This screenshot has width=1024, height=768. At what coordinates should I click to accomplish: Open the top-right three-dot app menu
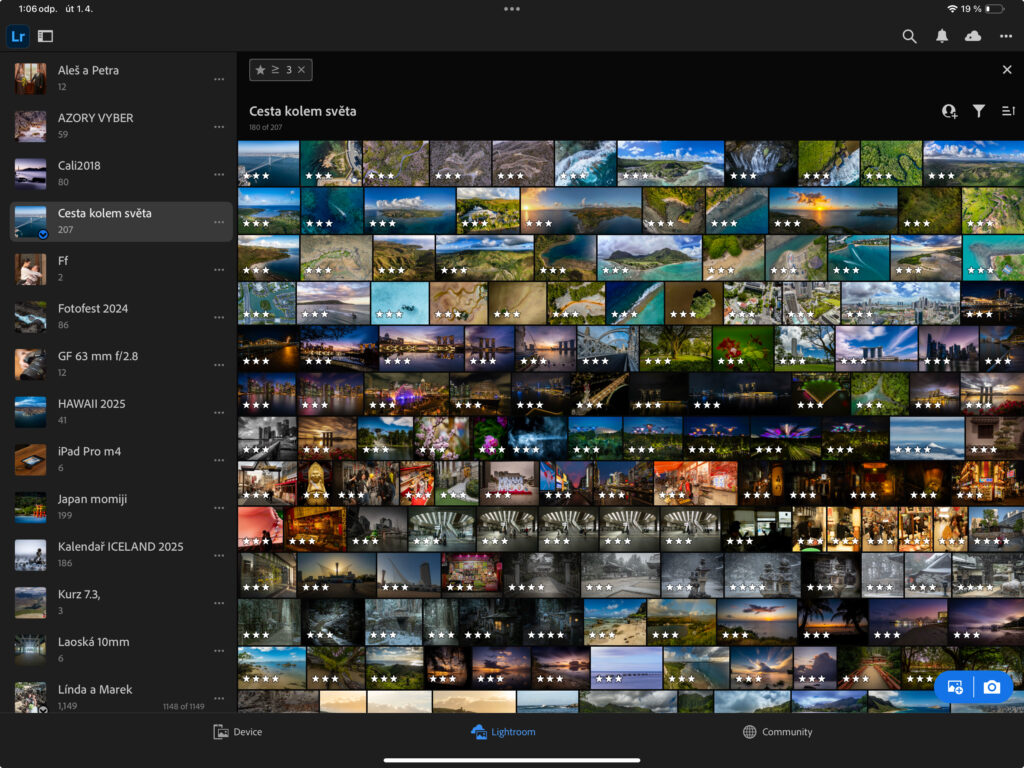click(1006, 36)
